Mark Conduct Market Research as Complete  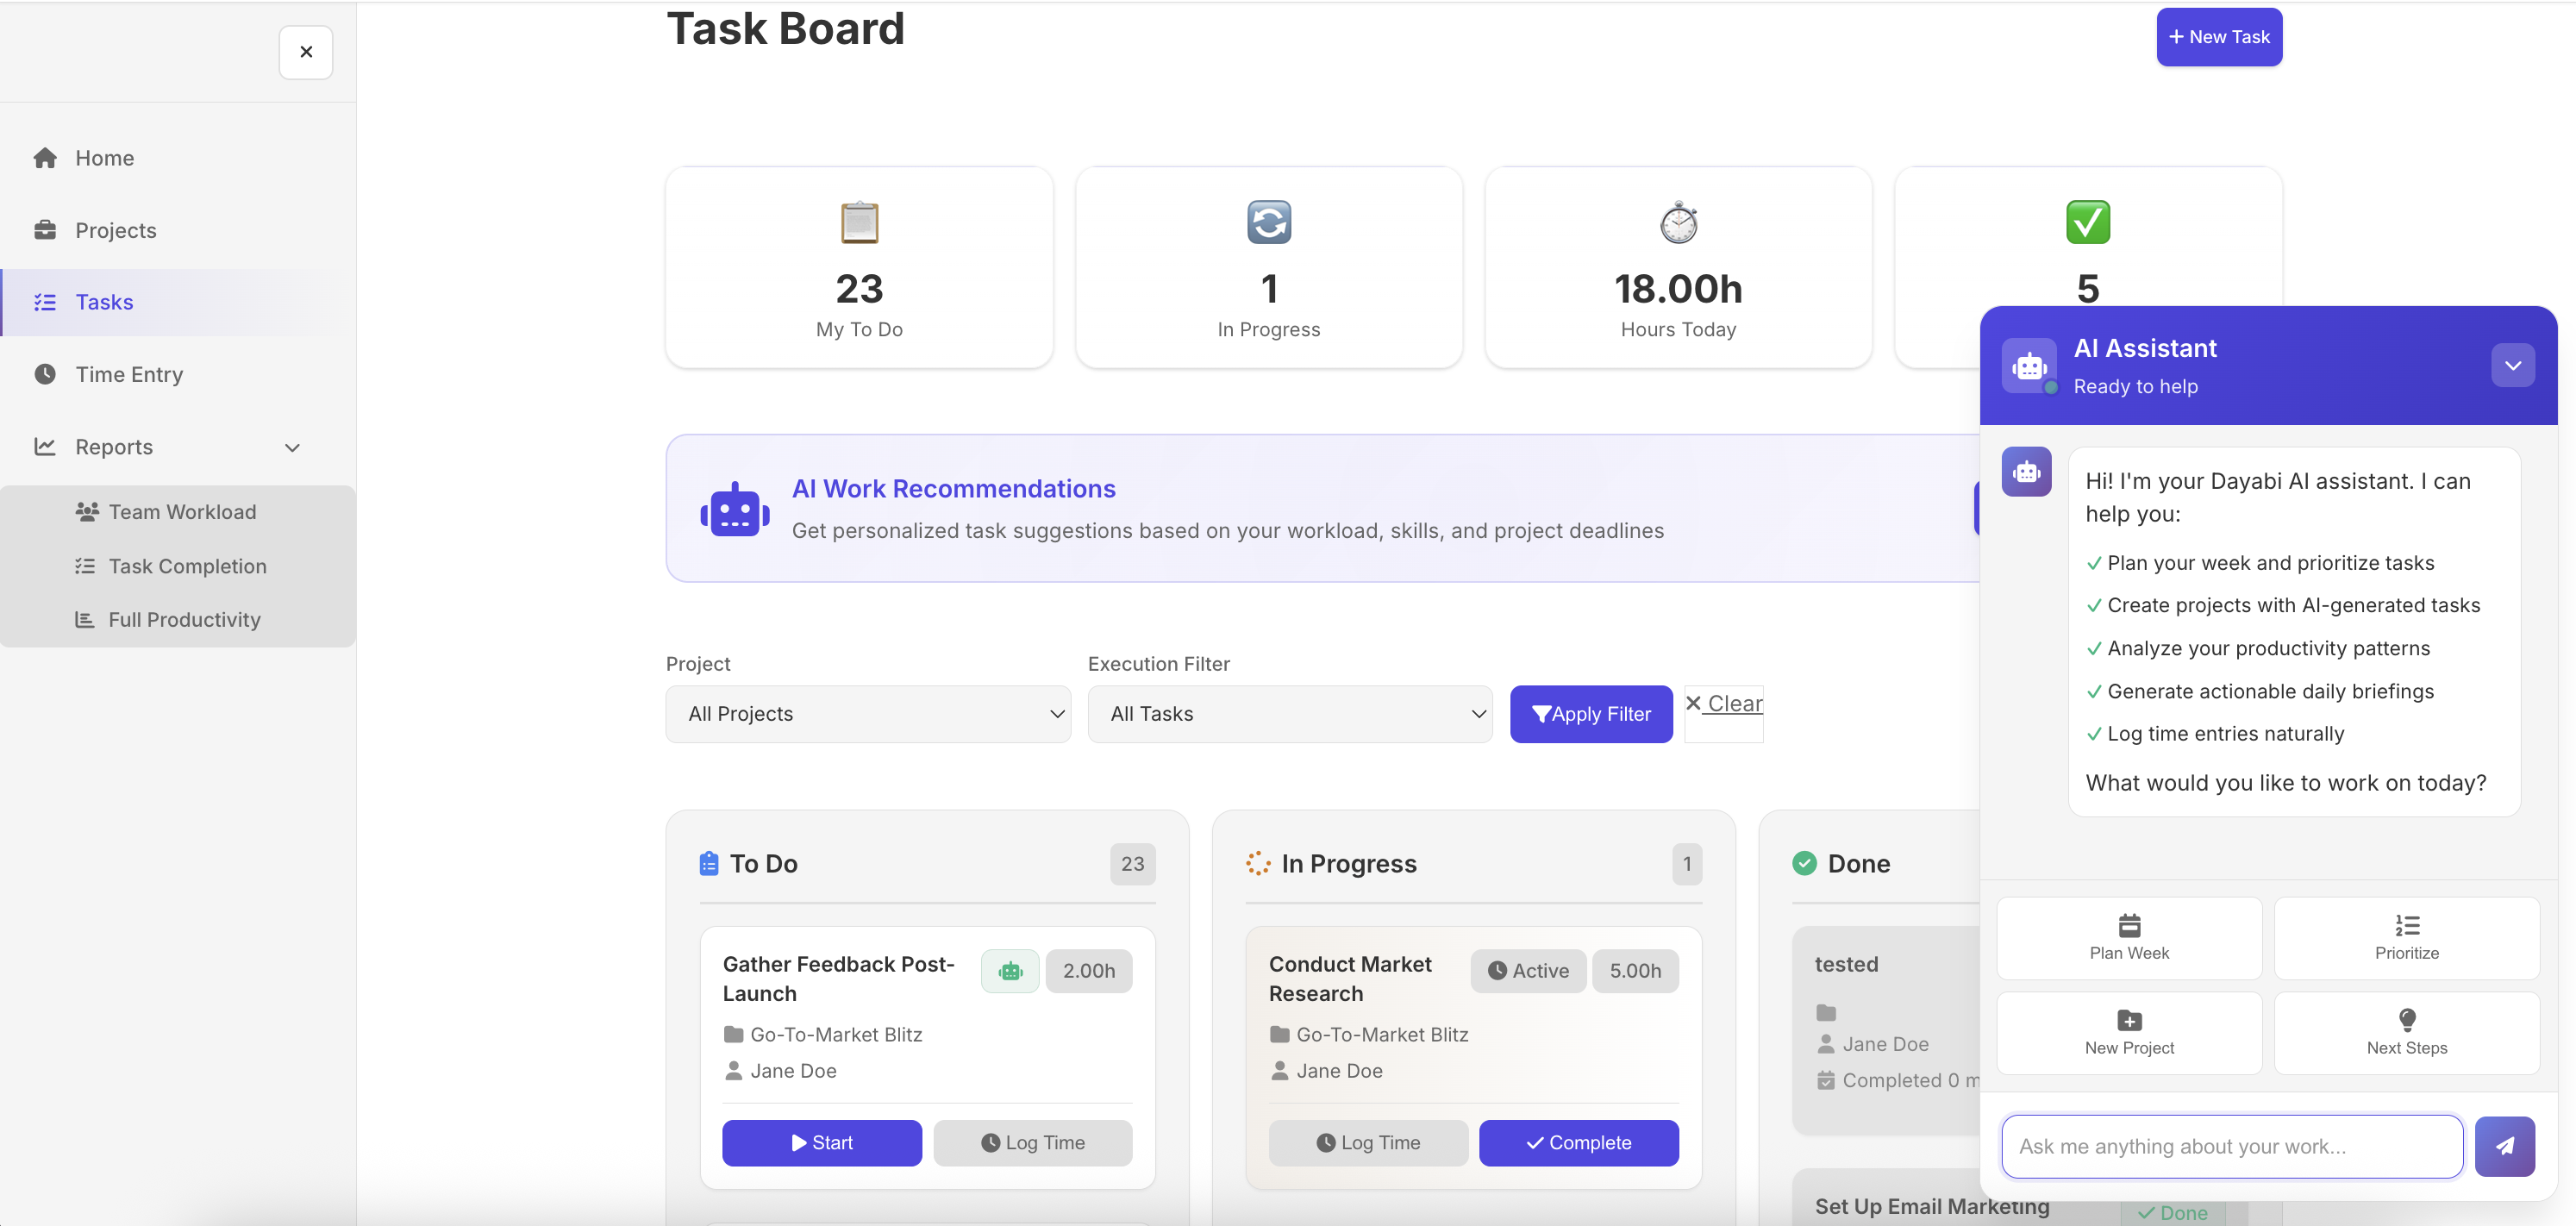click(x=1578, y=1142)
